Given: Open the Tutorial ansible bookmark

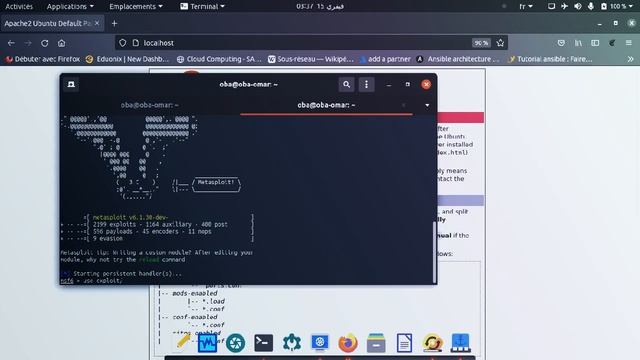Looking at the screenshot, I should pos(549,59).
